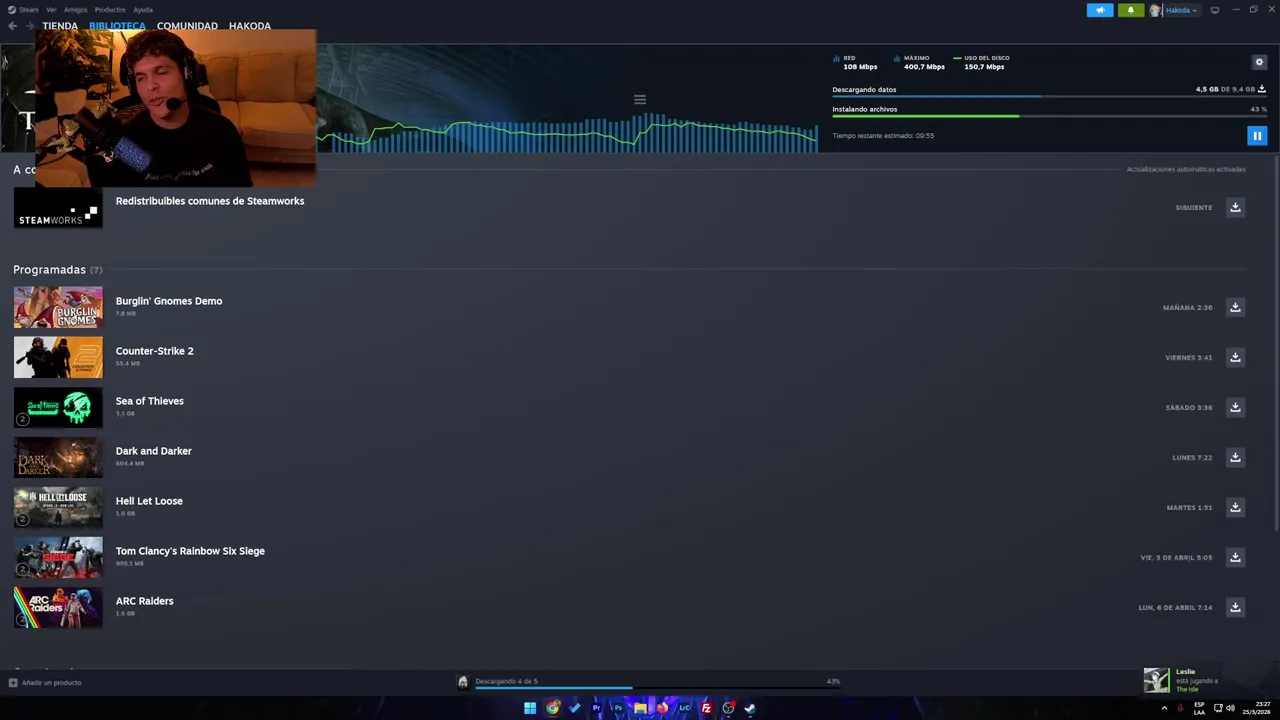Open Steamworks thumbnail

point(58,207)
